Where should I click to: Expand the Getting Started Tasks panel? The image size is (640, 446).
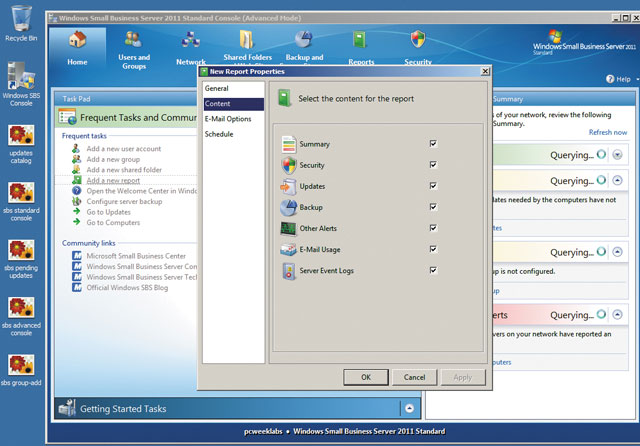coord(409,408)
